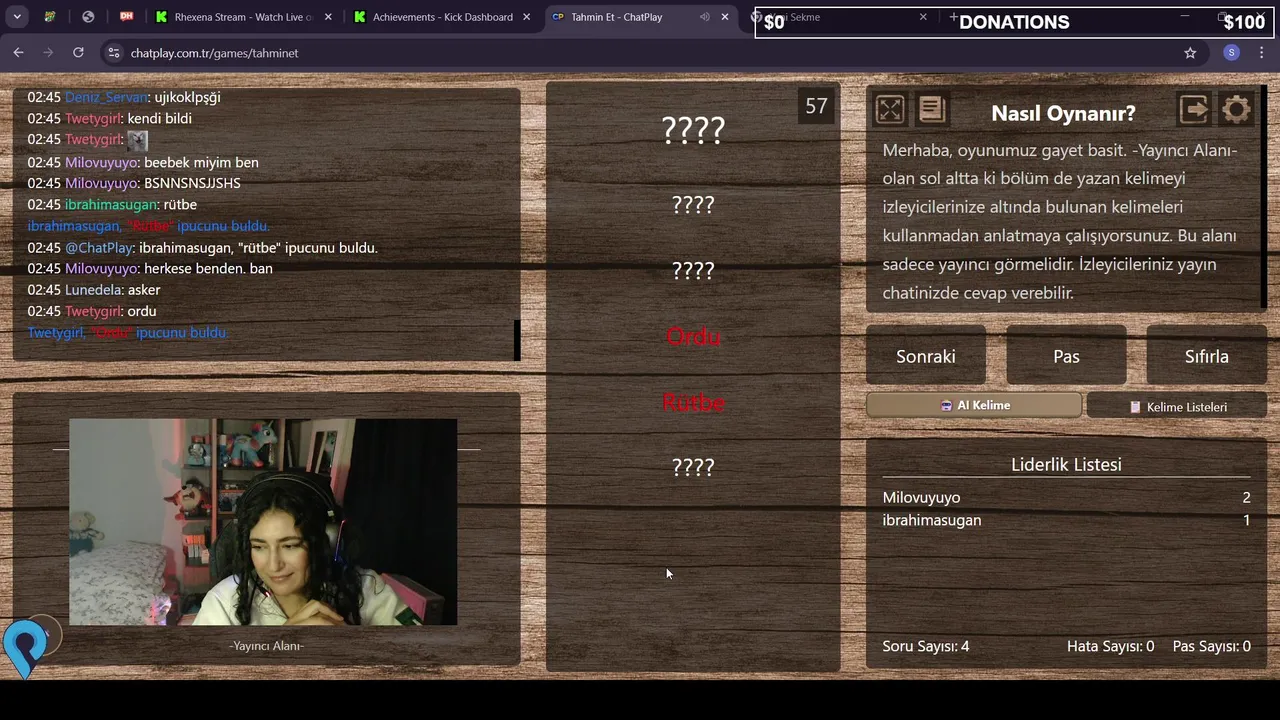Click the Hata Sayısı: 0 counter

pos(1110,646)
